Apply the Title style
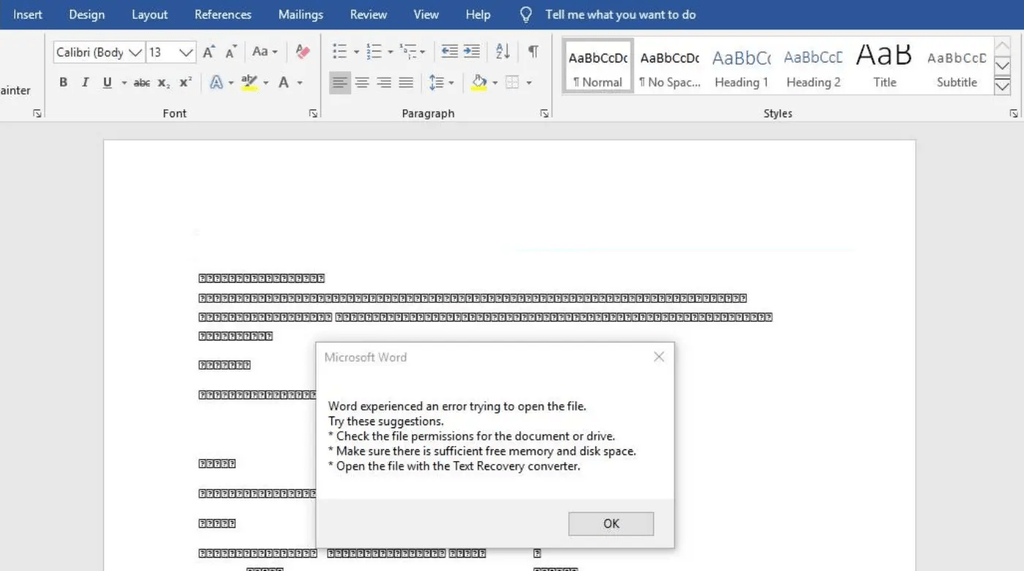 point(885,66)
